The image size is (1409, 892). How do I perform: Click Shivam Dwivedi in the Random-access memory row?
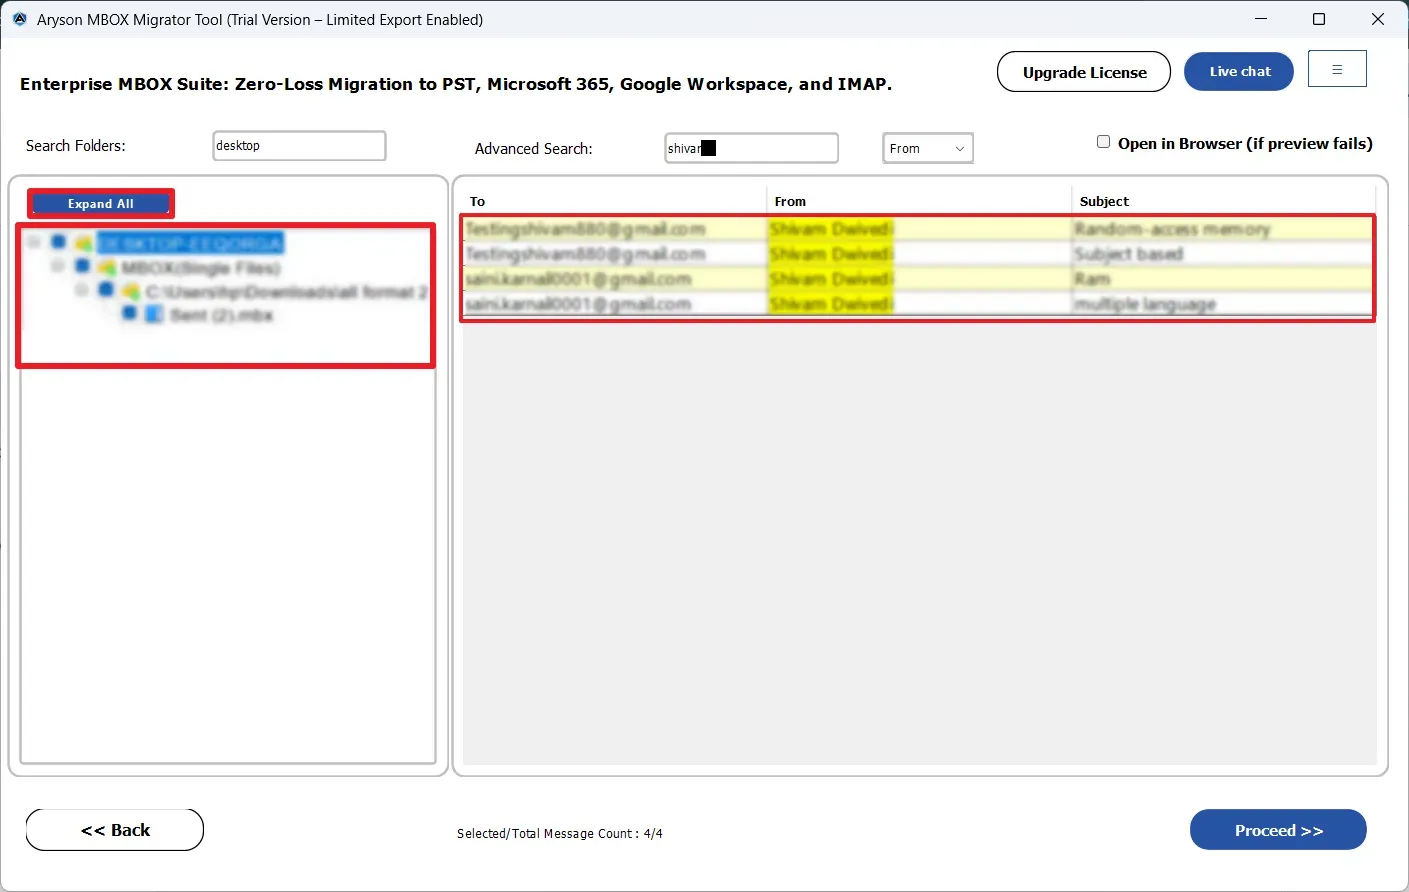pyautogui.click(x=831, y=229)
